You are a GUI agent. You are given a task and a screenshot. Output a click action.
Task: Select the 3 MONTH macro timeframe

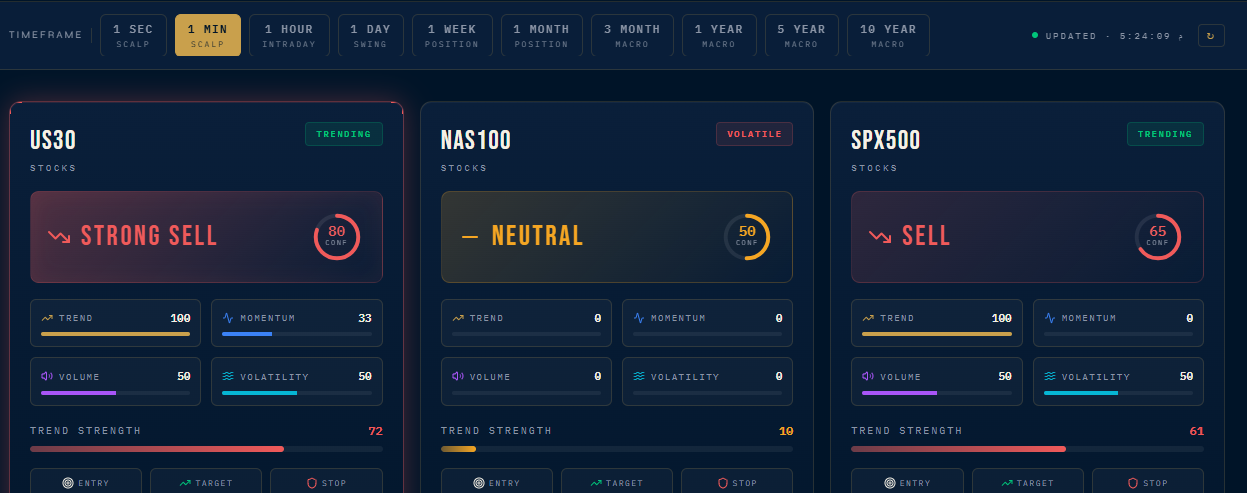632,35
